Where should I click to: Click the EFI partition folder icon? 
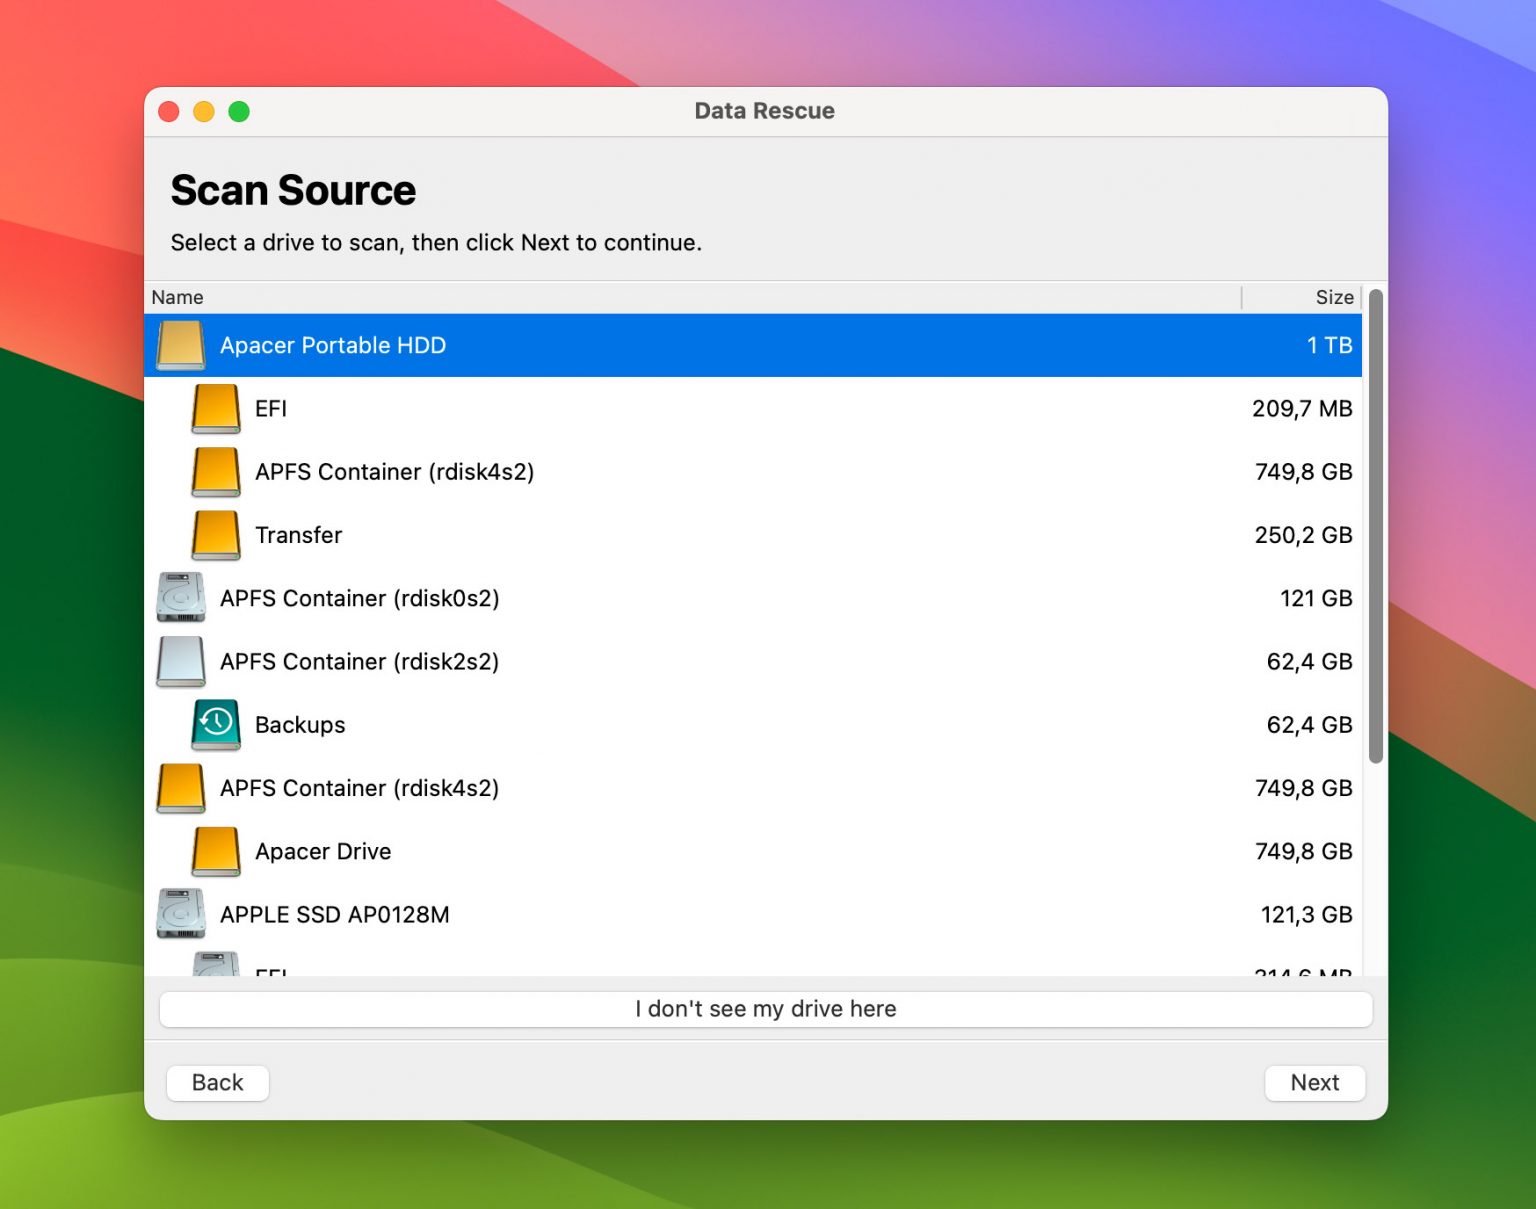(215, 408)
